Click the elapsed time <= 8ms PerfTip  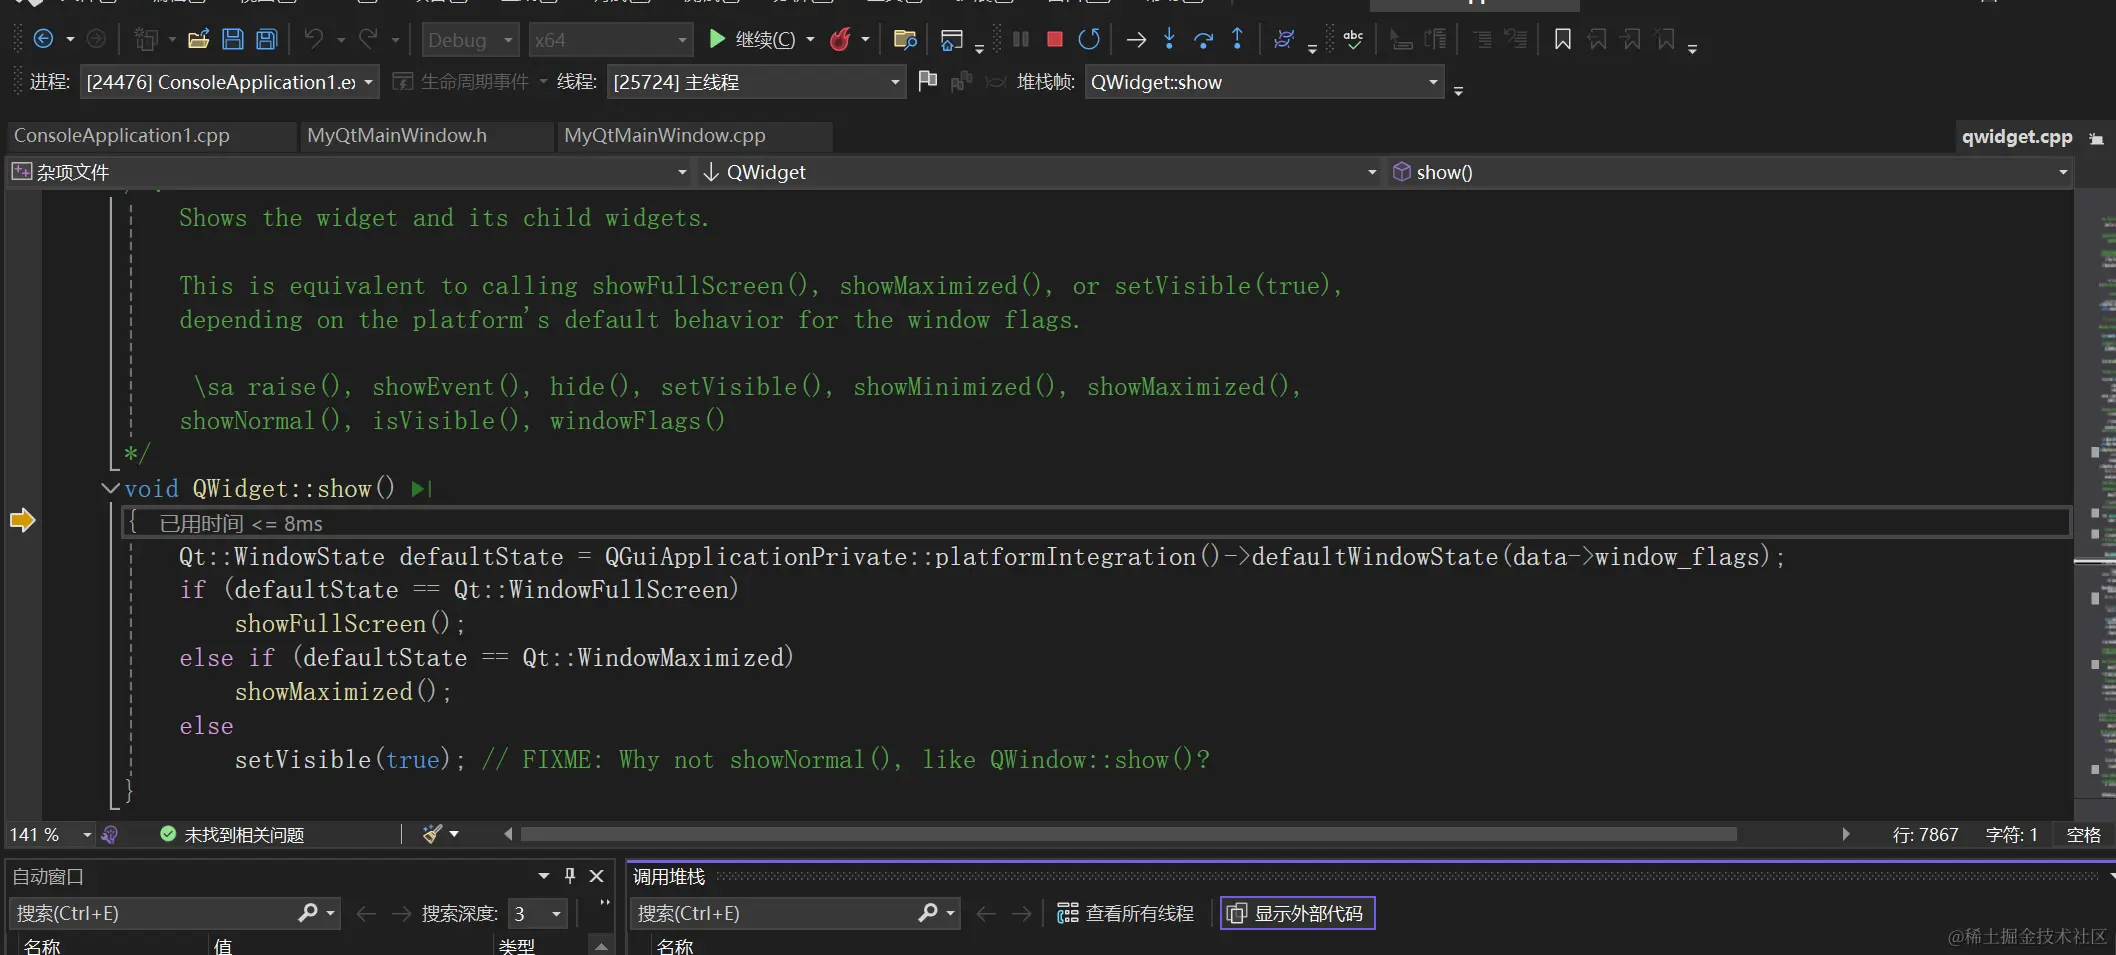[241, 524]
